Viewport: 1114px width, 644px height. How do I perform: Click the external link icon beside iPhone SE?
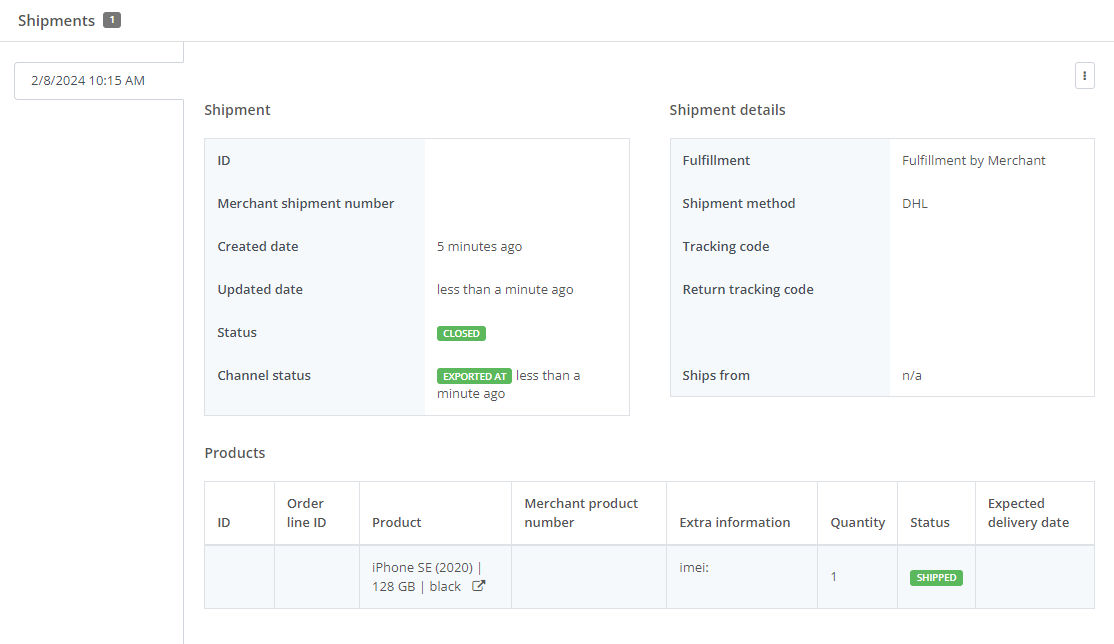tap(478, 587)
